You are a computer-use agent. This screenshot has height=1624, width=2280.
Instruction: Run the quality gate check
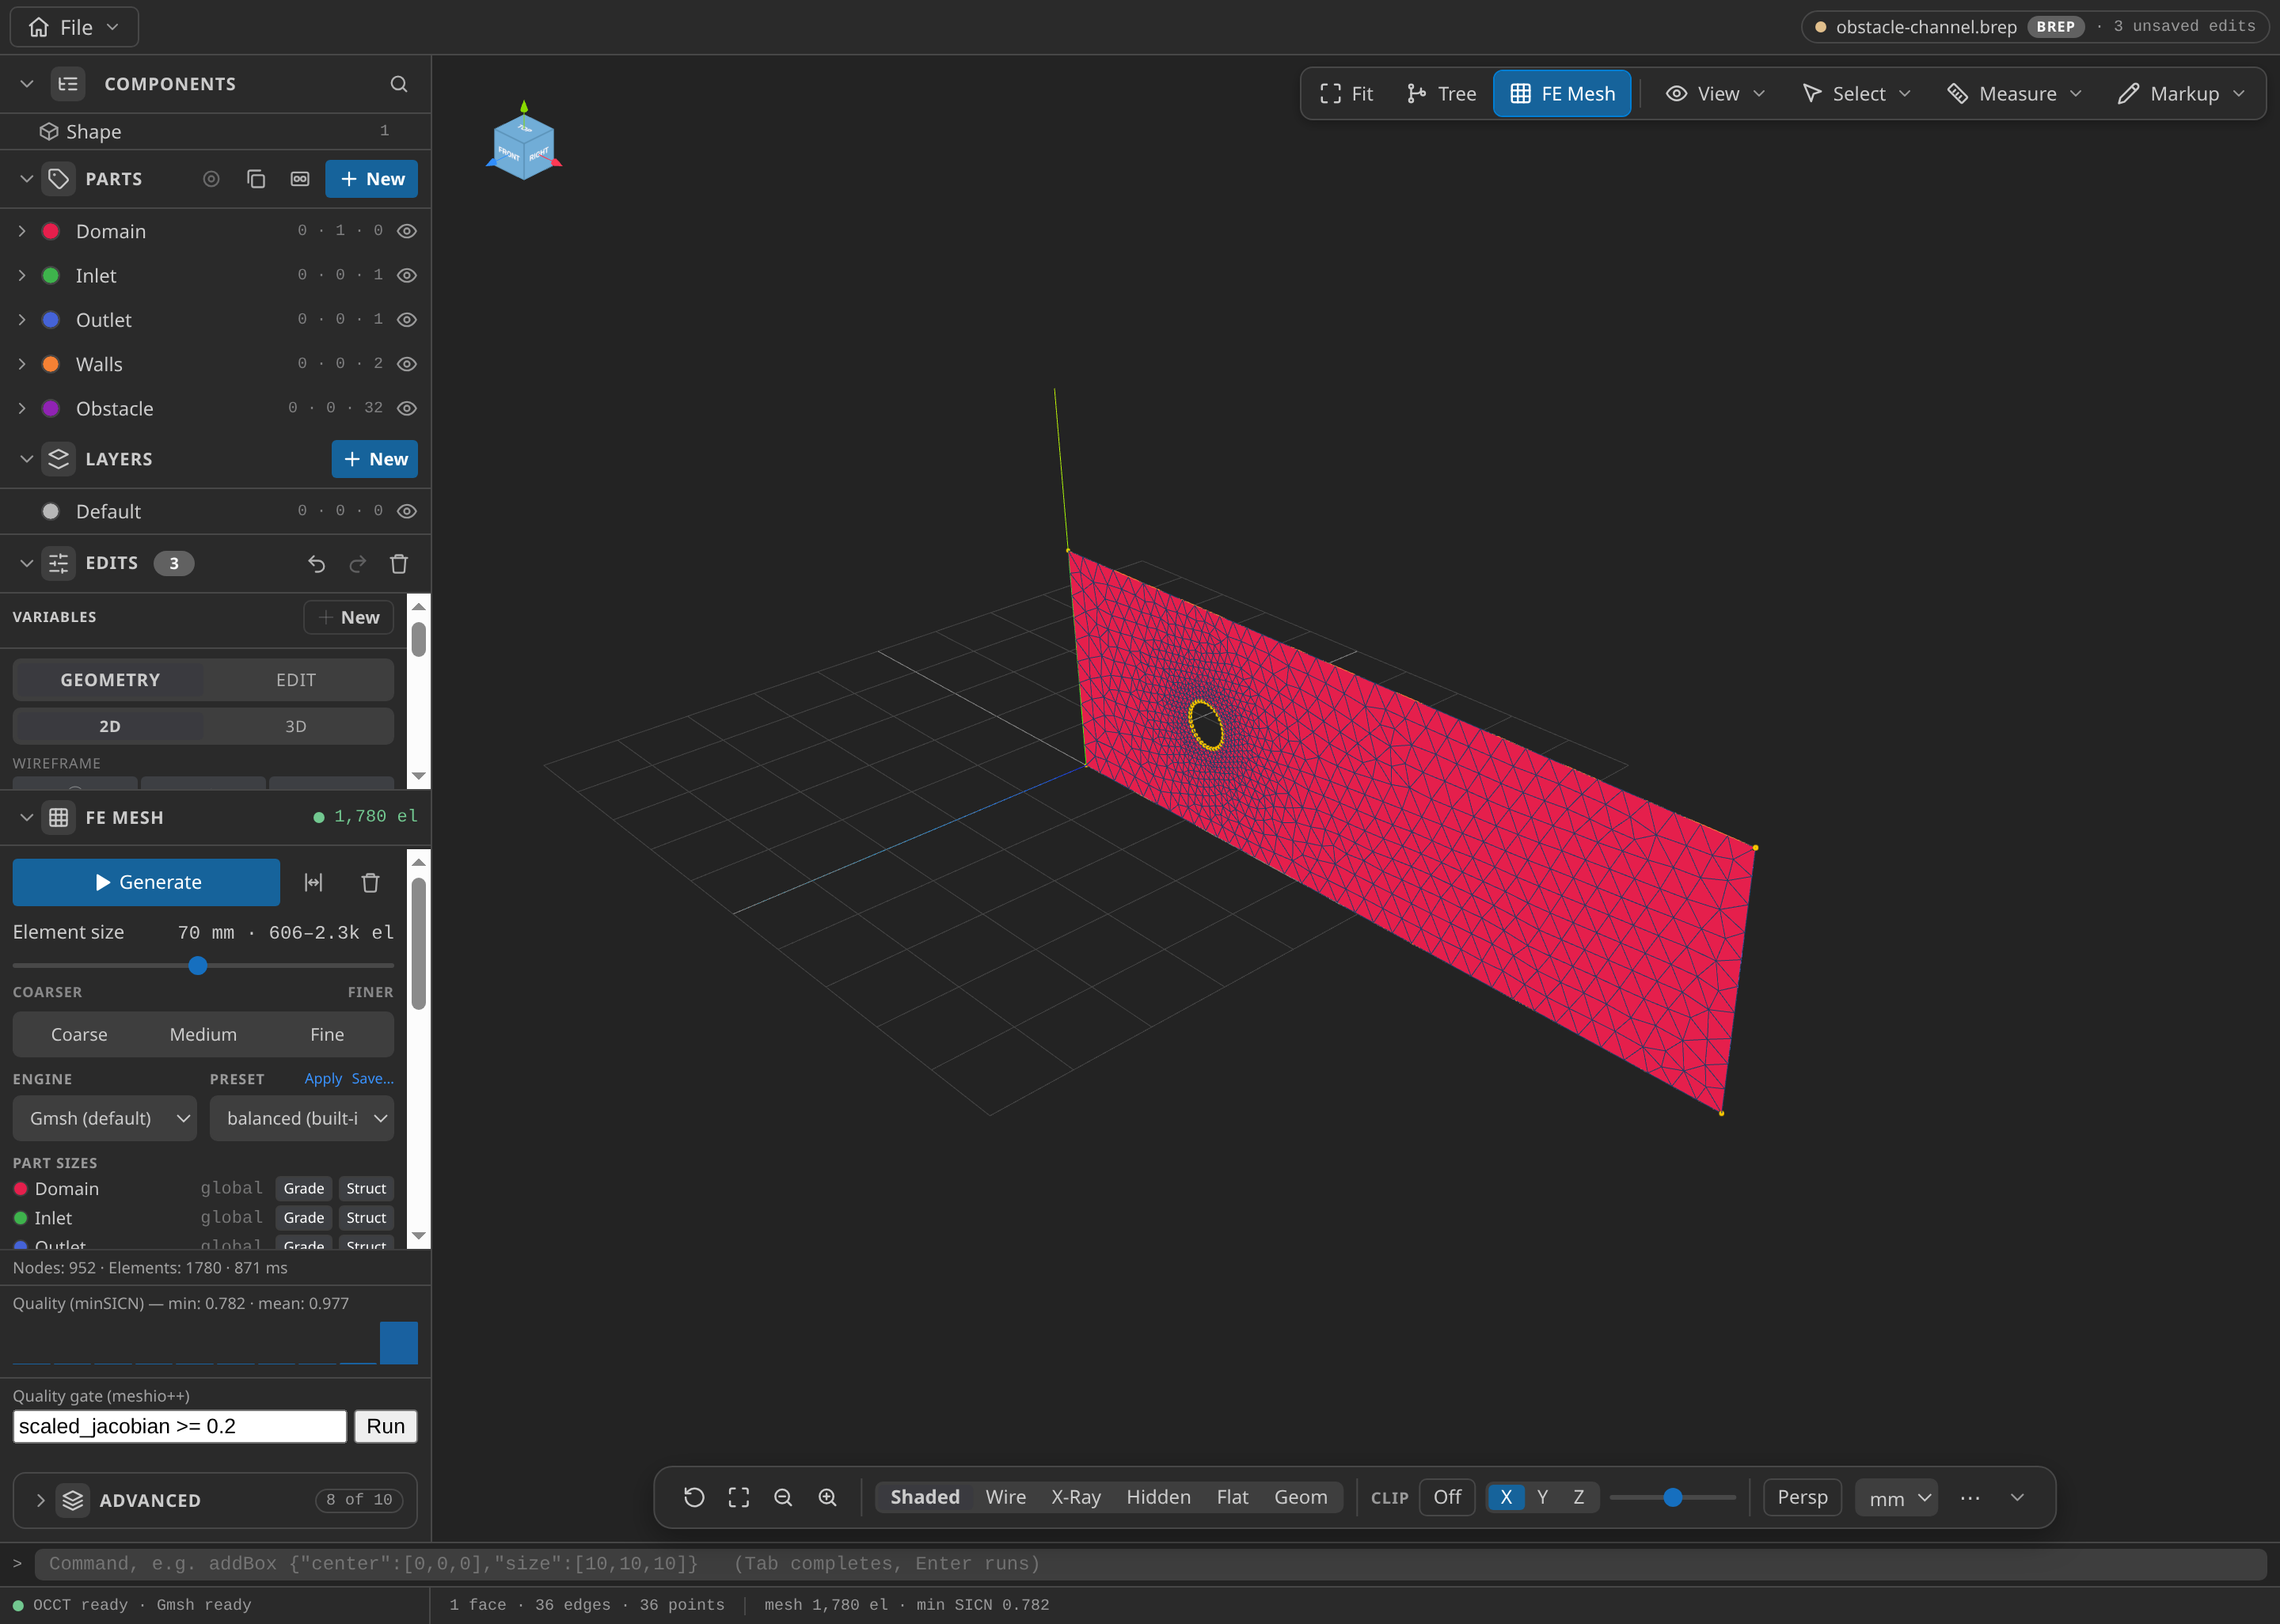tap(385, 1426)
